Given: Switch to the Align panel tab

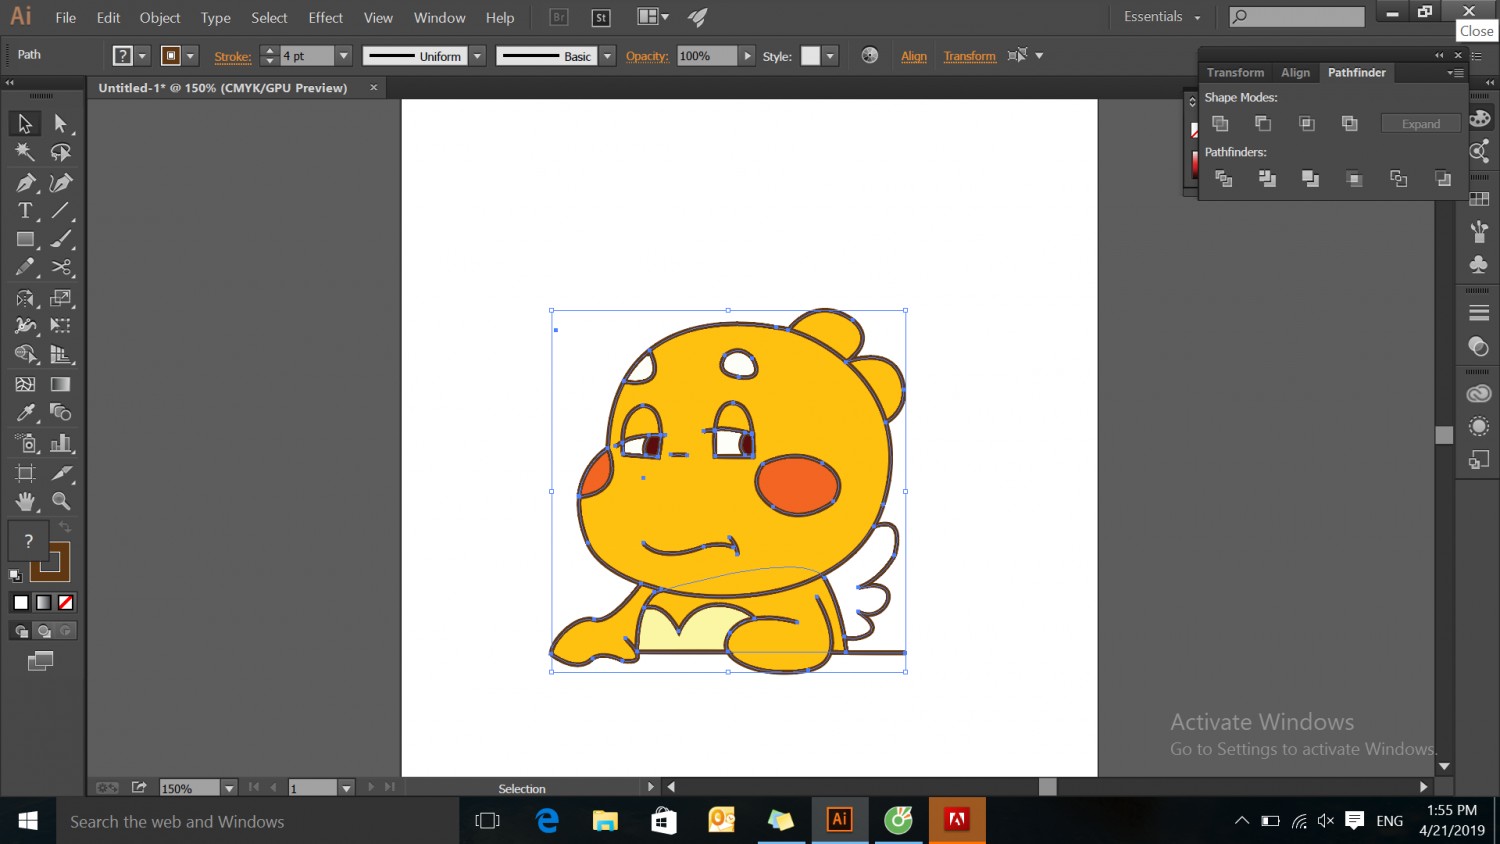Looking at the screenshot, I should point(1295,72).
